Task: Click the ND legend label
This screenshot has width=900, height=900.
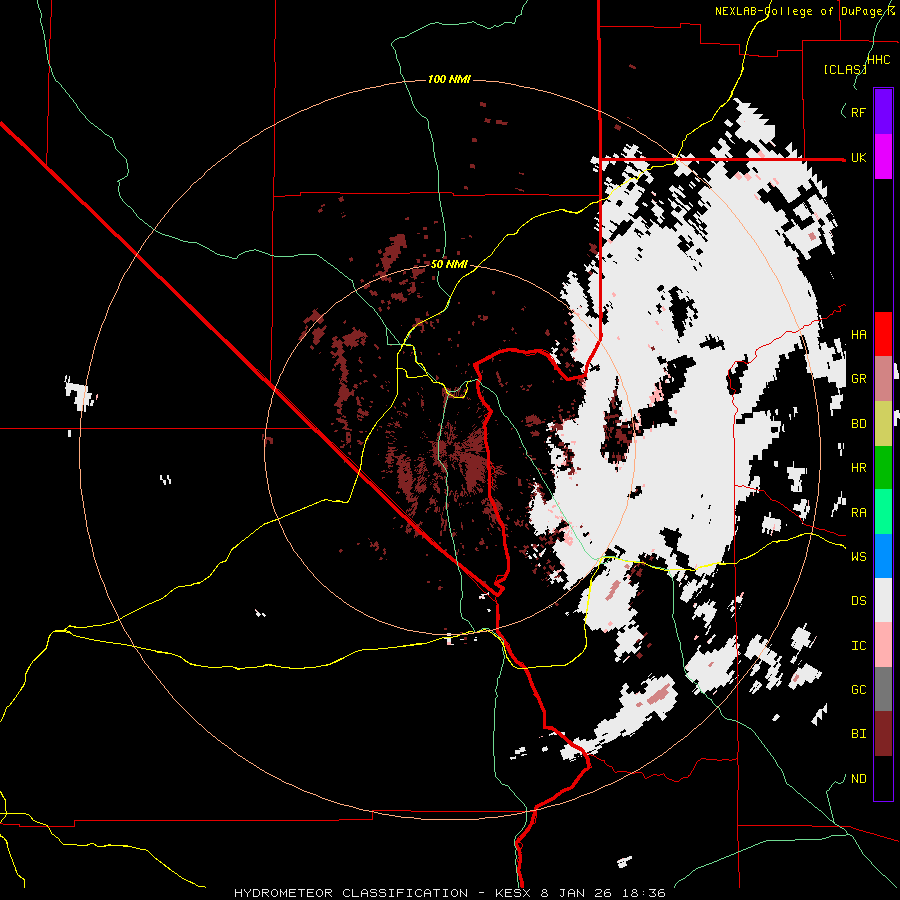Action: point(858,779)
